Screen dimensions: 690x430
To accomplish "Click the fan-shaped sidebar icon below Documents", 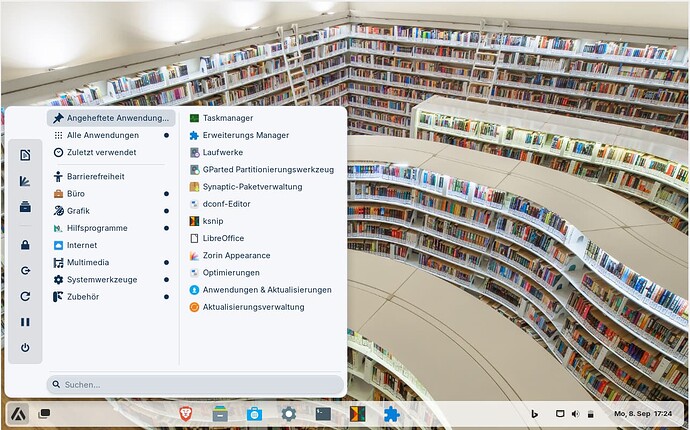I will 25,181.
